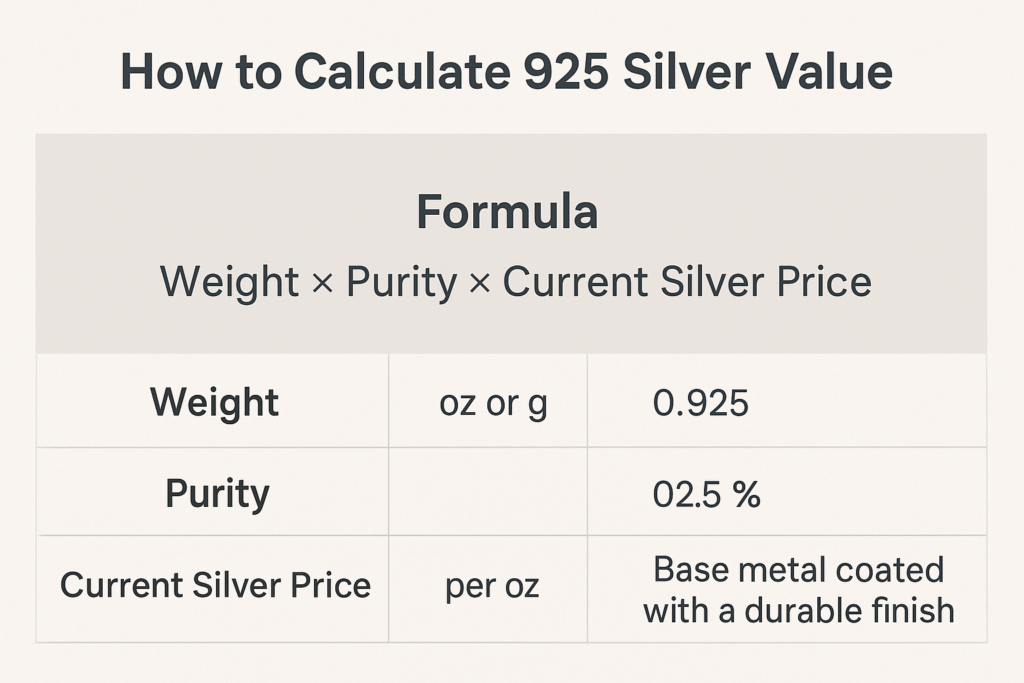
Task: Click the multiplication sign after formula "Purity"
Action: click(480, 283)
